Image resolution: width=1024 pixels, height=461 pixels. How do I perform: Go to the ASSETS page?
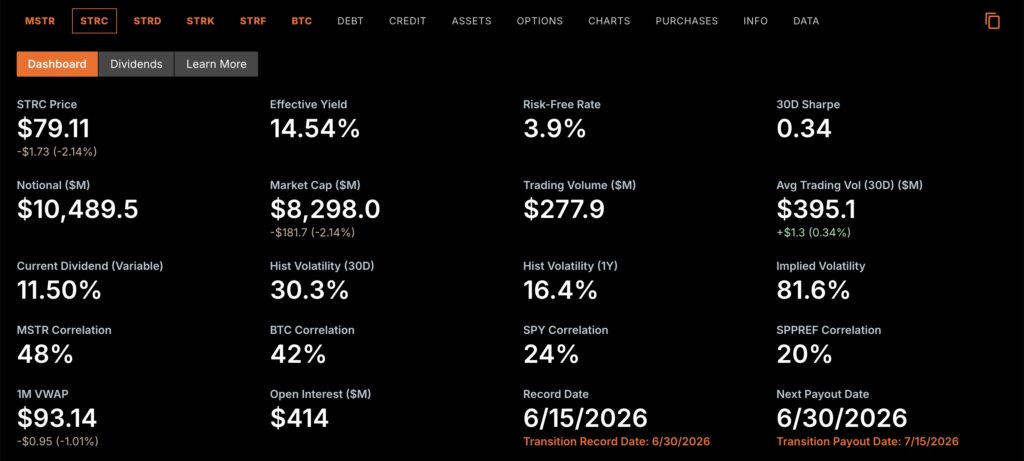[472, 21]
